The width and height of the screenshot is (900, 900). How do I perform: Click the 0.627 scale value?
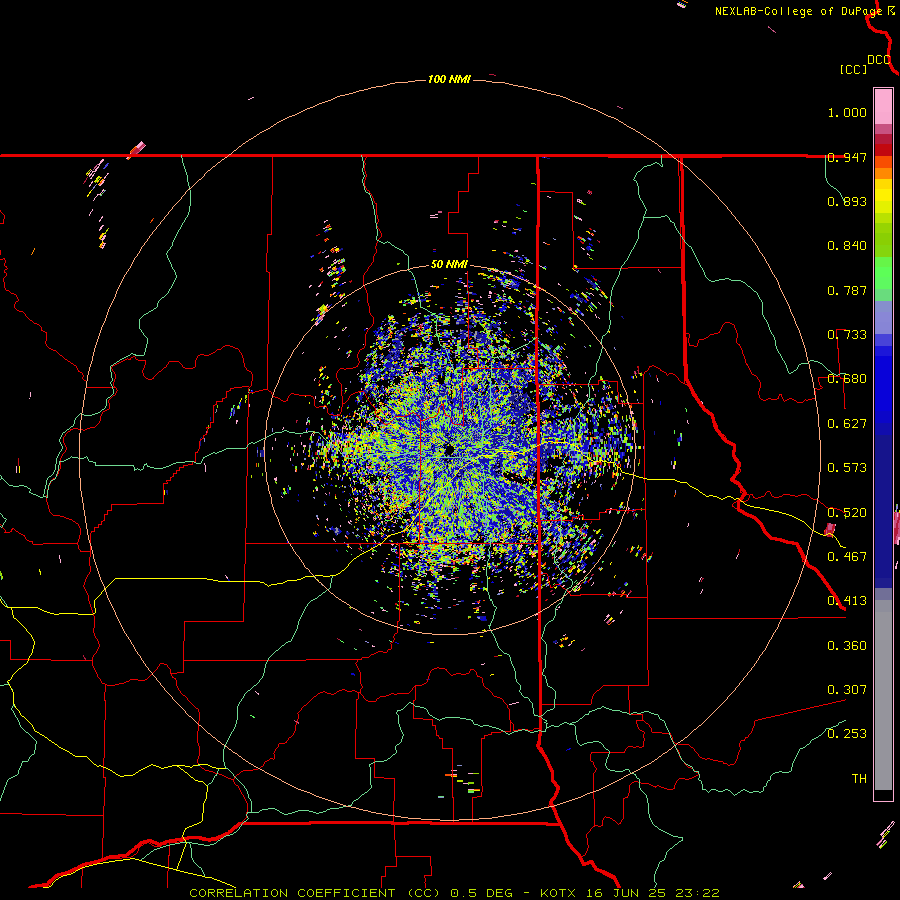click(847, 424)
